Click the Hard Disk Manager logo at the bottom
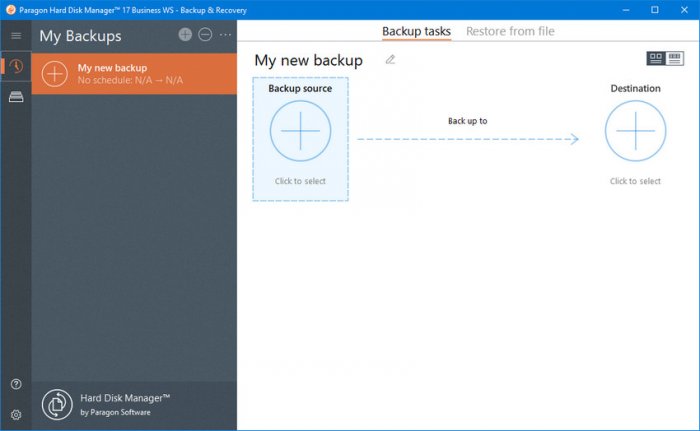The image size is (700, 431). [57, 404]
